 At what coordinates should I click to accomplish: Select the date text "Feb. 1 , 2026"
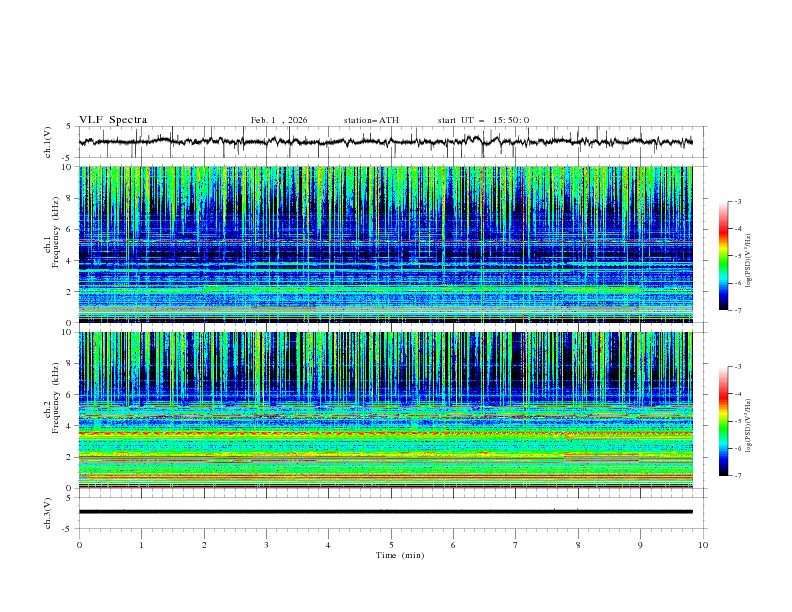pyautogui.click(x=279, y=120)
